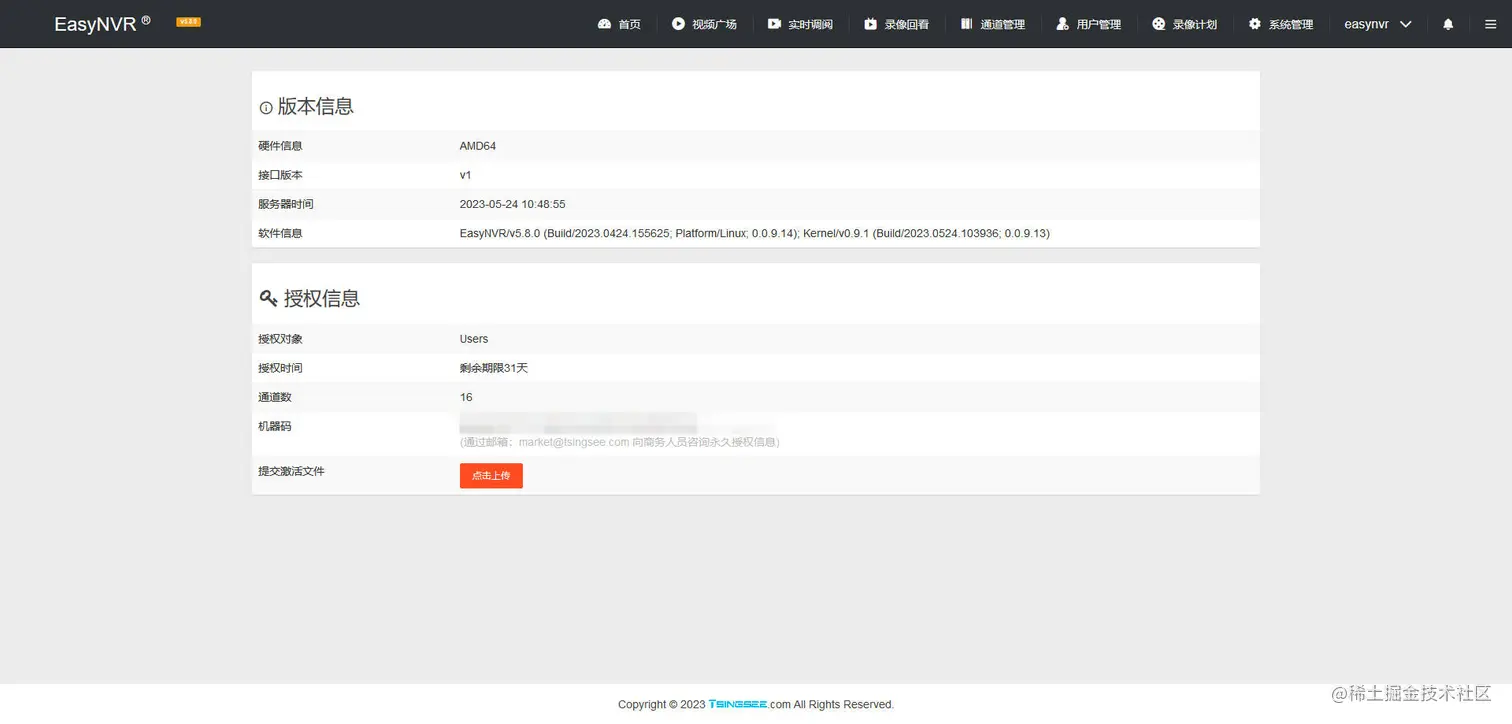1512x724 pixels.
Task: Select the 剩余期限31天 text
Action: point(494,368)
